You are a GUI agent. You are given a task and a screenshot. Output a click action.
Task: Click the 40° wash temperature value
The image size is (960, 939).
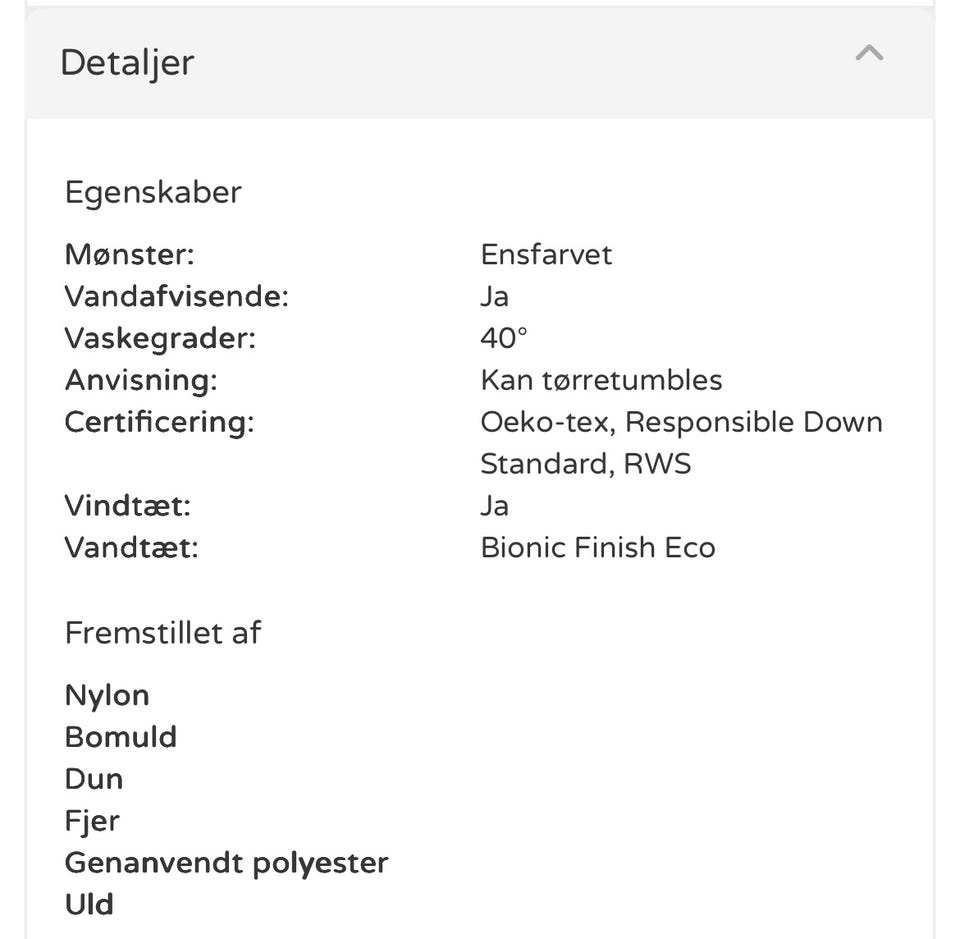pyautogui.click(x=503, y=338)
